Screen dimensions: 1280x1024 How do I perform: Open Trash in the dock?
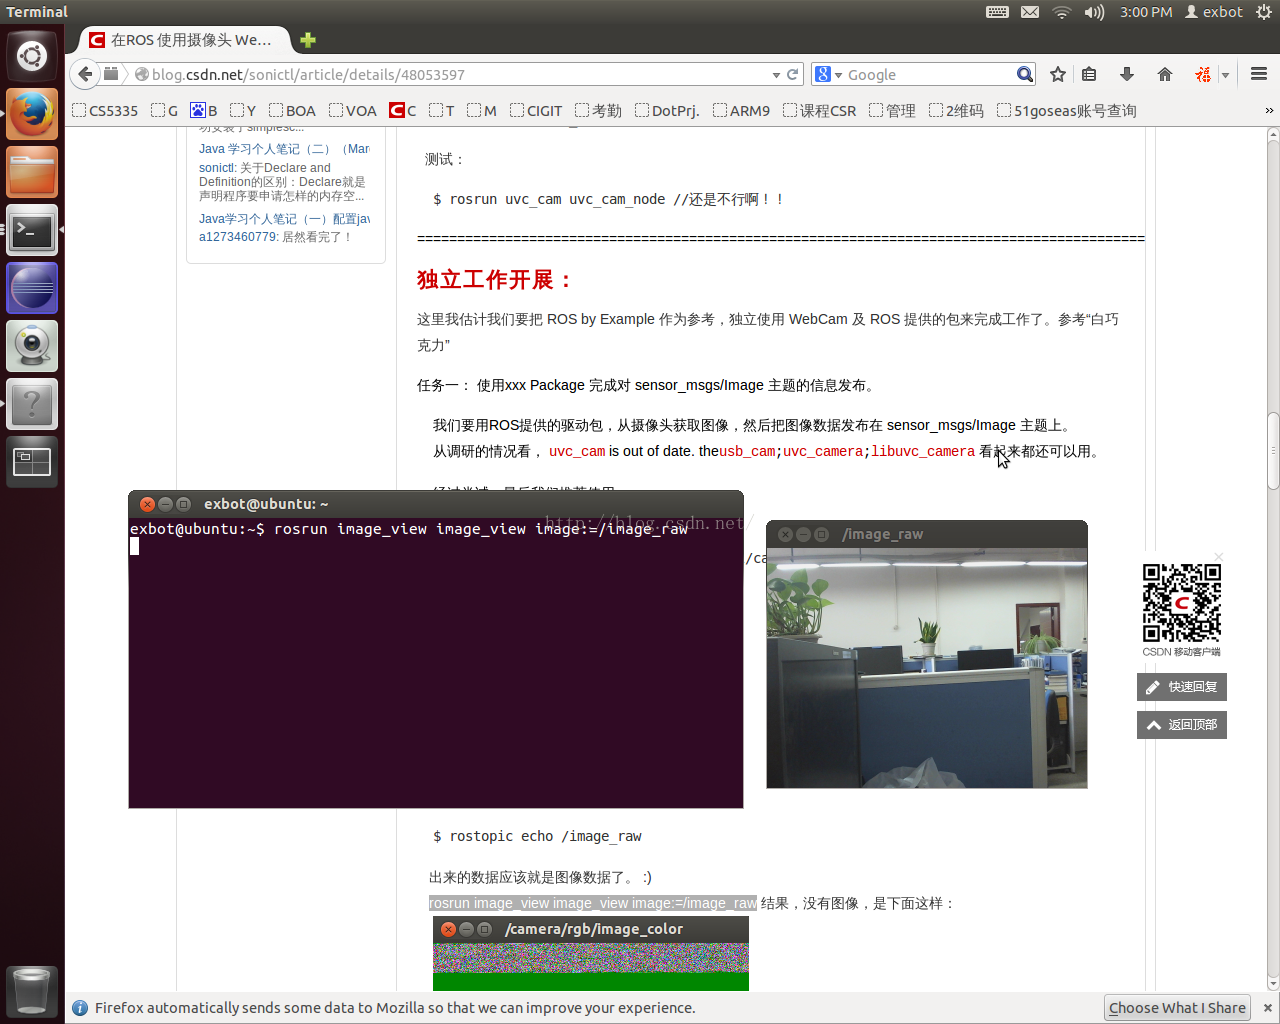[x=32, y=991]
